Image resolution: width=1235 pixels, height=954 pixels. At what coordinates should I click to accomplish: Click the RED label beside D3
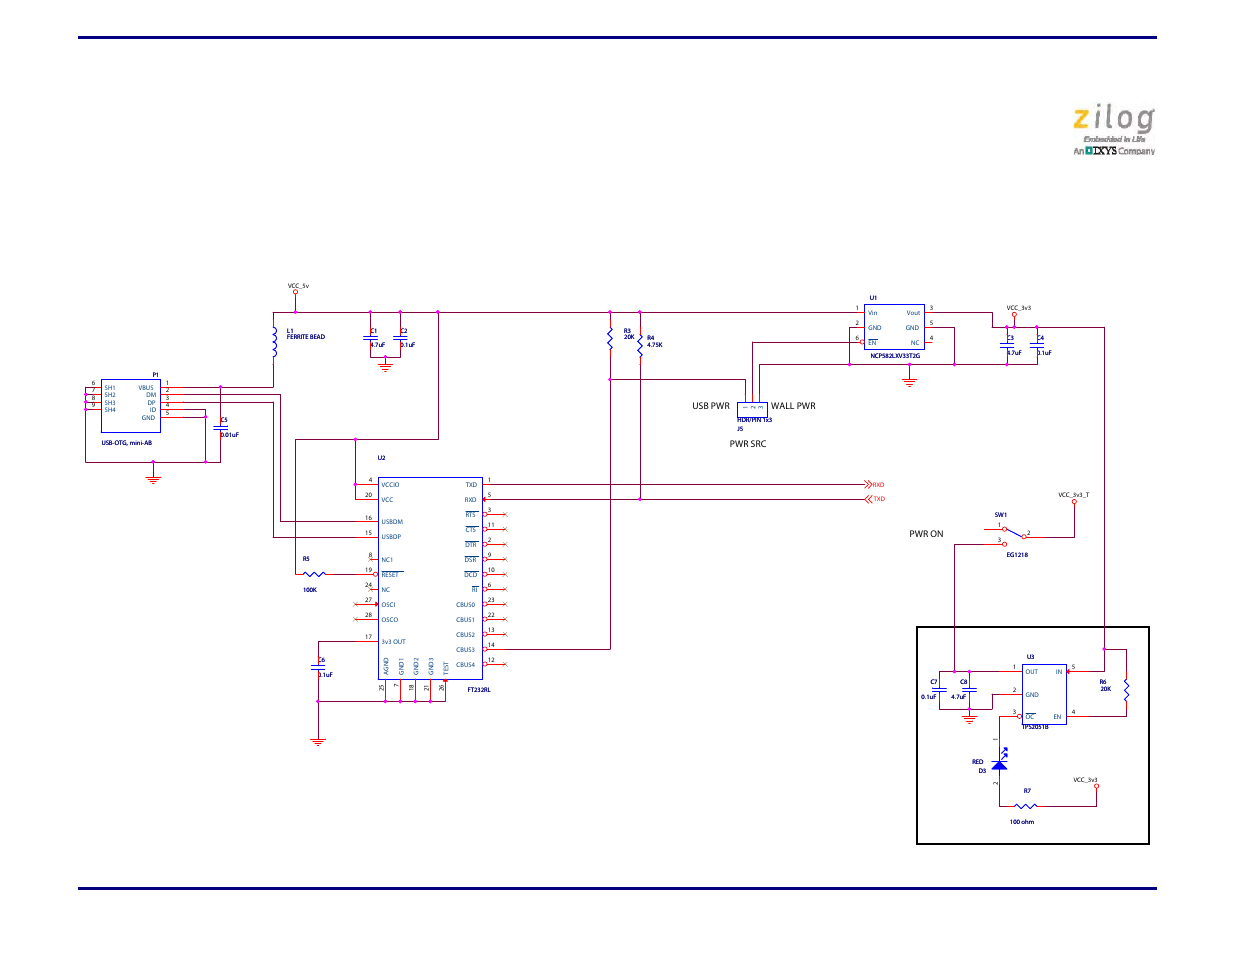(978, 762)
